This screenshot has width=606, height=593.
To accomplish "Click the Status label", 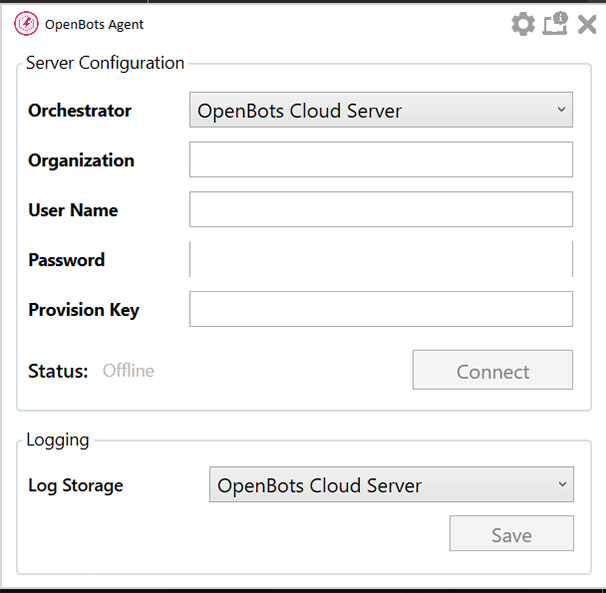I will pos(58,371).
